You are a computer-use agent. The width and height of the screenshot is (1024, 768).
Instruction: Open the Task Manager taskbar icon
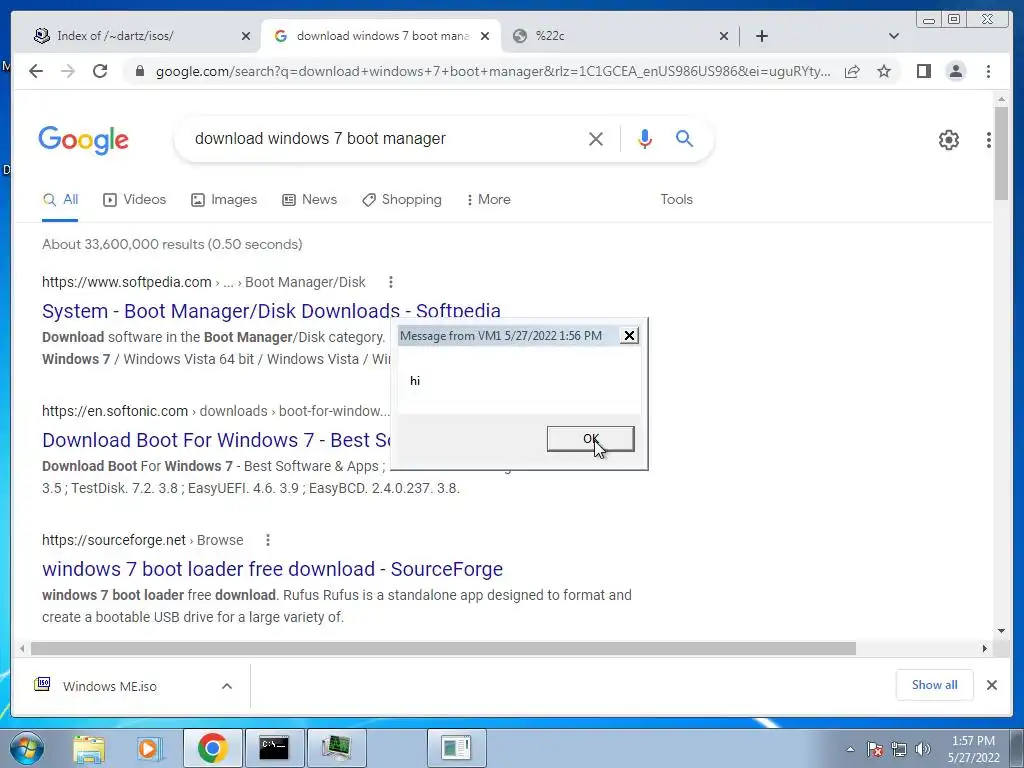336,748
